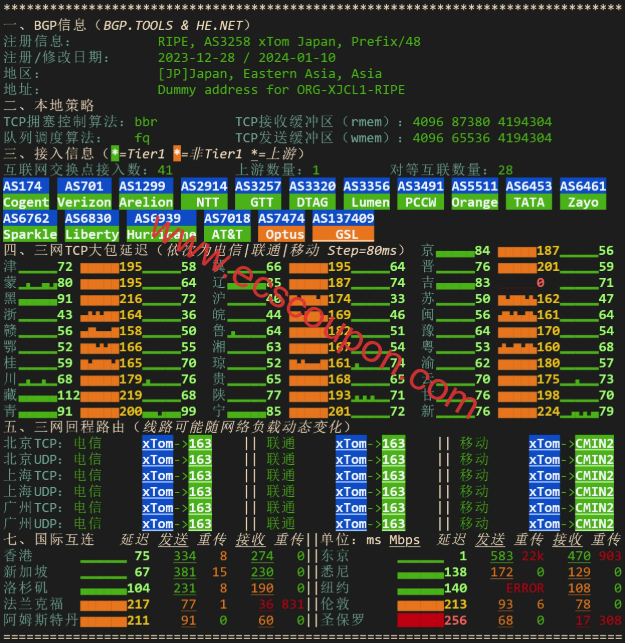
Task: Click the AS701 Verizon badge
Action: (x=84, y=194)
